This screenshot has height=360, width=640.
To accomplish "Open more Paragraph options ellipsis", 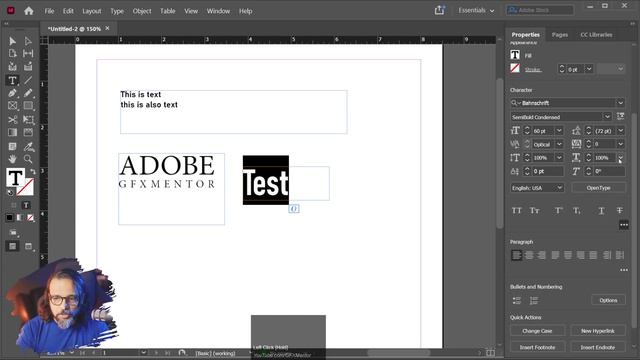I will click(x=624, y=270).
